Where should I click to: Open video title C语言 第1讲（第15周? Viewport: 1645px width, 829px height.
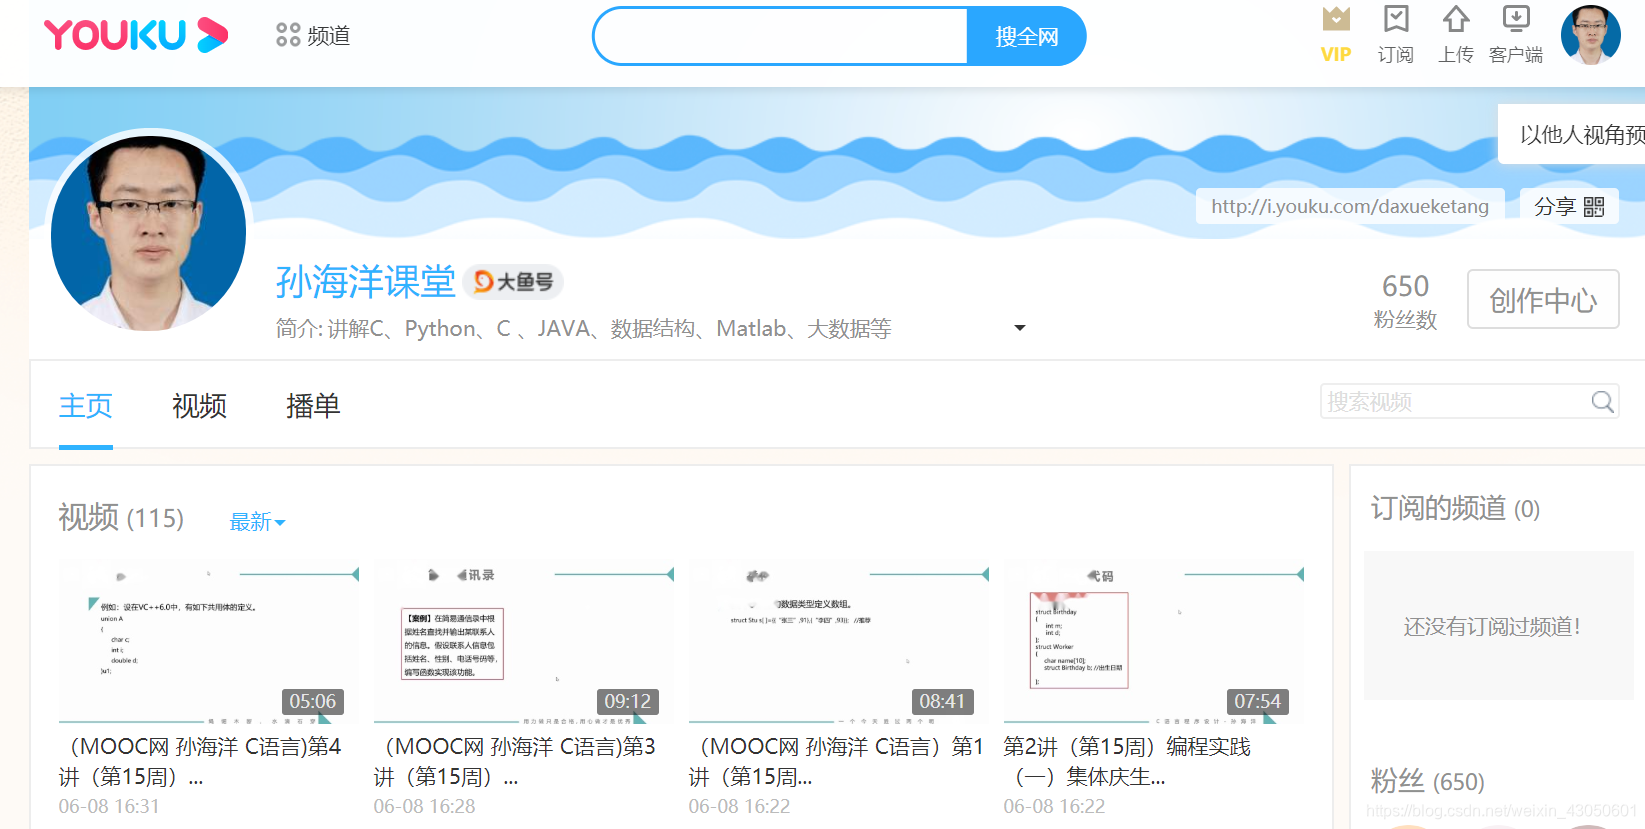click(x=836, y=762)
